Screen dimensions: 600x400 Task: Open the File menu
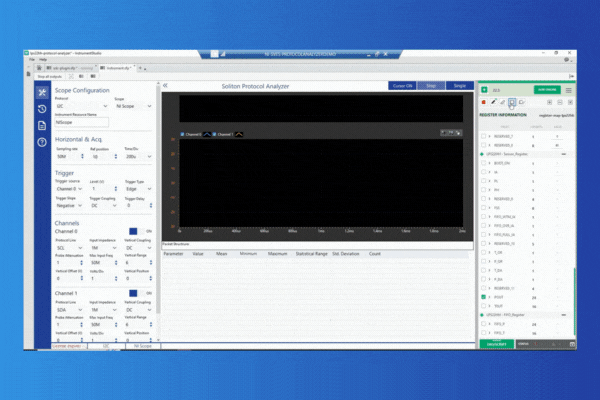point(31,59)
